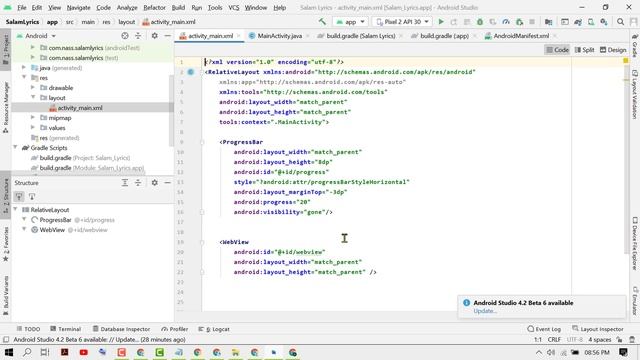The height and width of the screenshot is (360, 640).
Task: Collapse all nodes in Structure panel
Action: click(138, 182)
